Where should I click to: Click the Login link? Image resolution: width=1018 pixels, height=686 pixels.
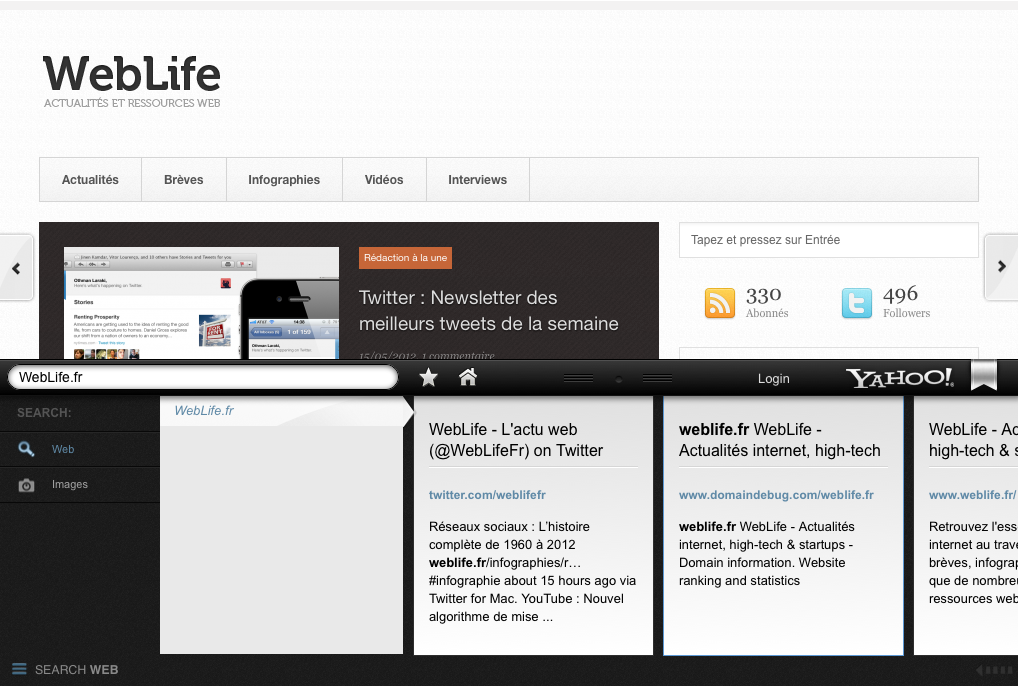click(x=773, y=378)
